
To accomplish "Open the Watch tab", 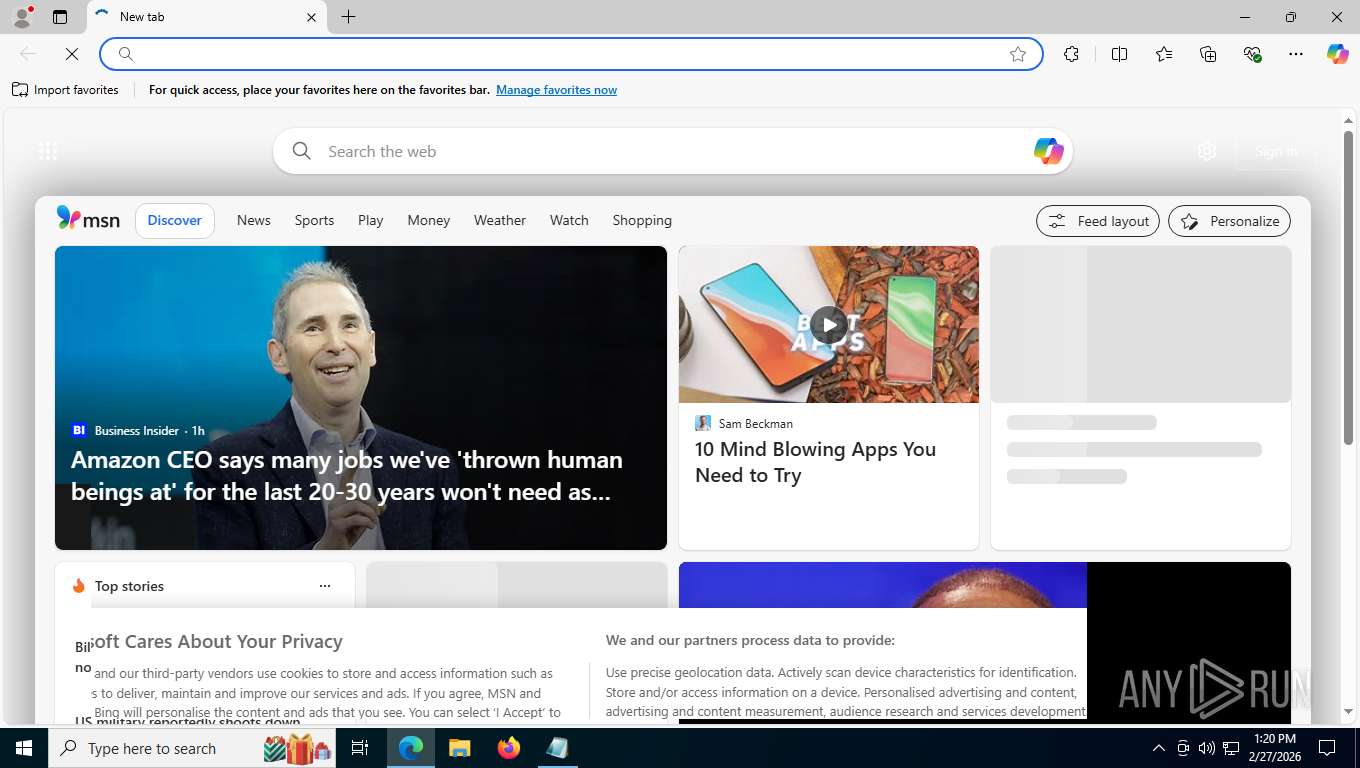I will (x=569, y=220).
